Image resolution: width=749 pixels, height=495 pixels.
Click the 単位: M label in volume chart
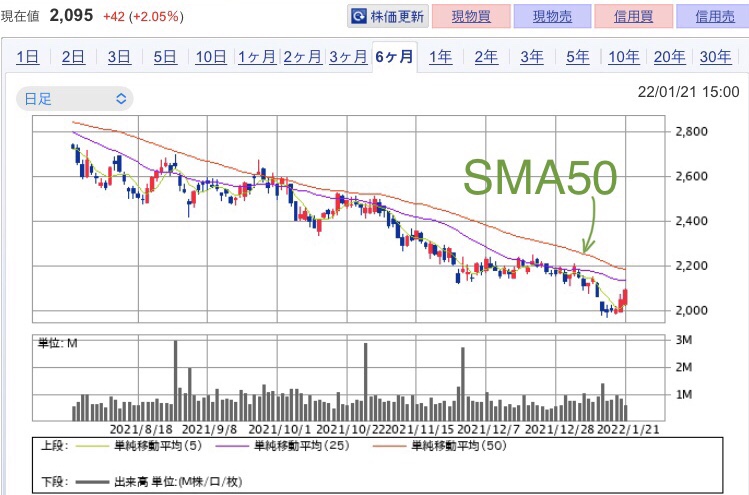(57, 343)
